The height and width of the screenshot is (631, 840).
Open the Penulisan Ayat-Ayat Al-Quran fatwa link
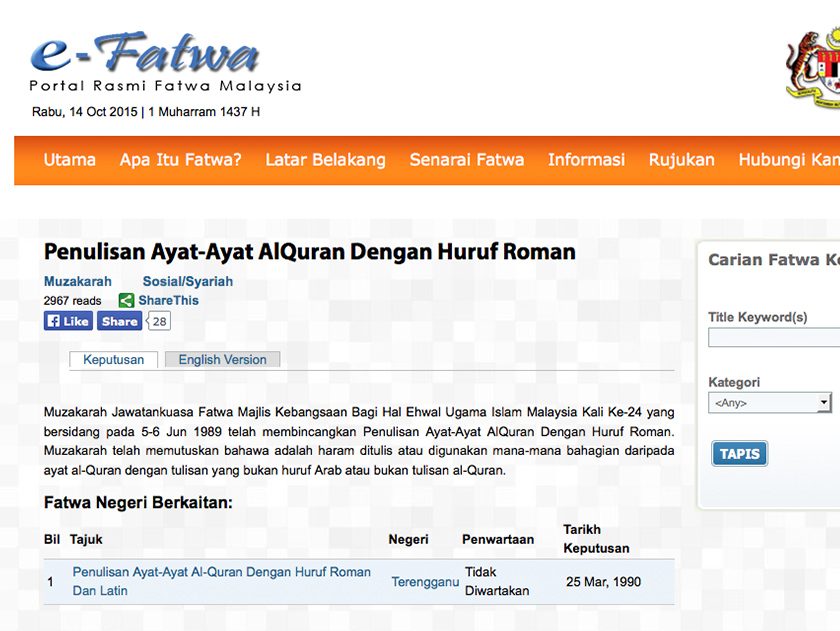pos(221,572)
